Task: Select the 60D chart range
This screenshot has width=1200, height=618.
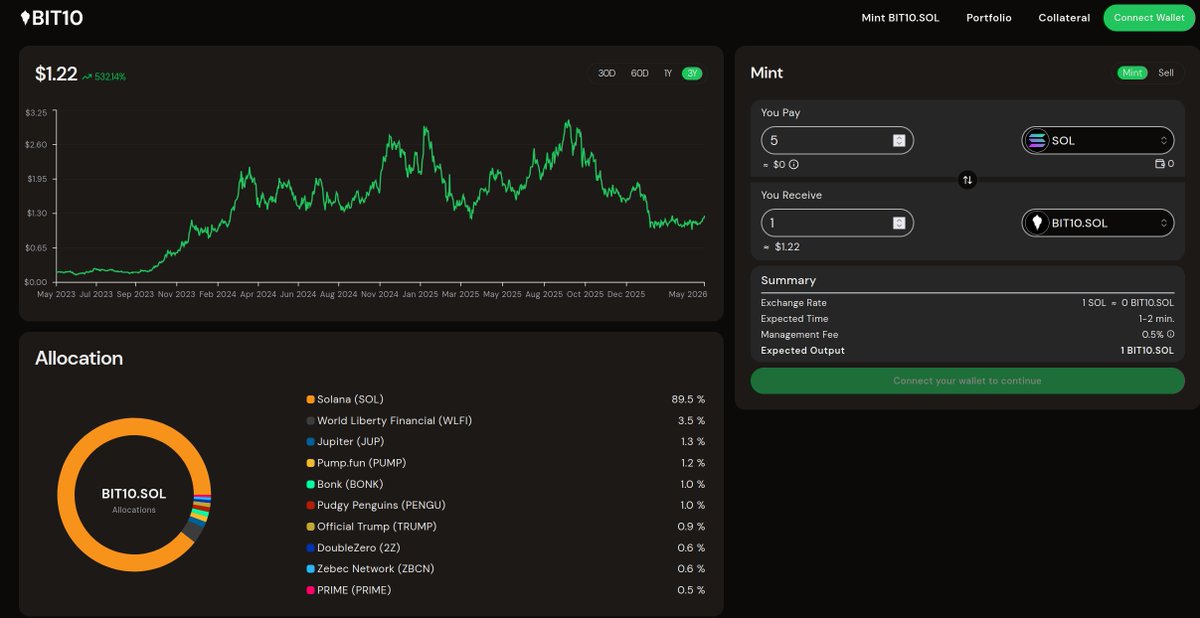Action: click(x=640, y=74)
